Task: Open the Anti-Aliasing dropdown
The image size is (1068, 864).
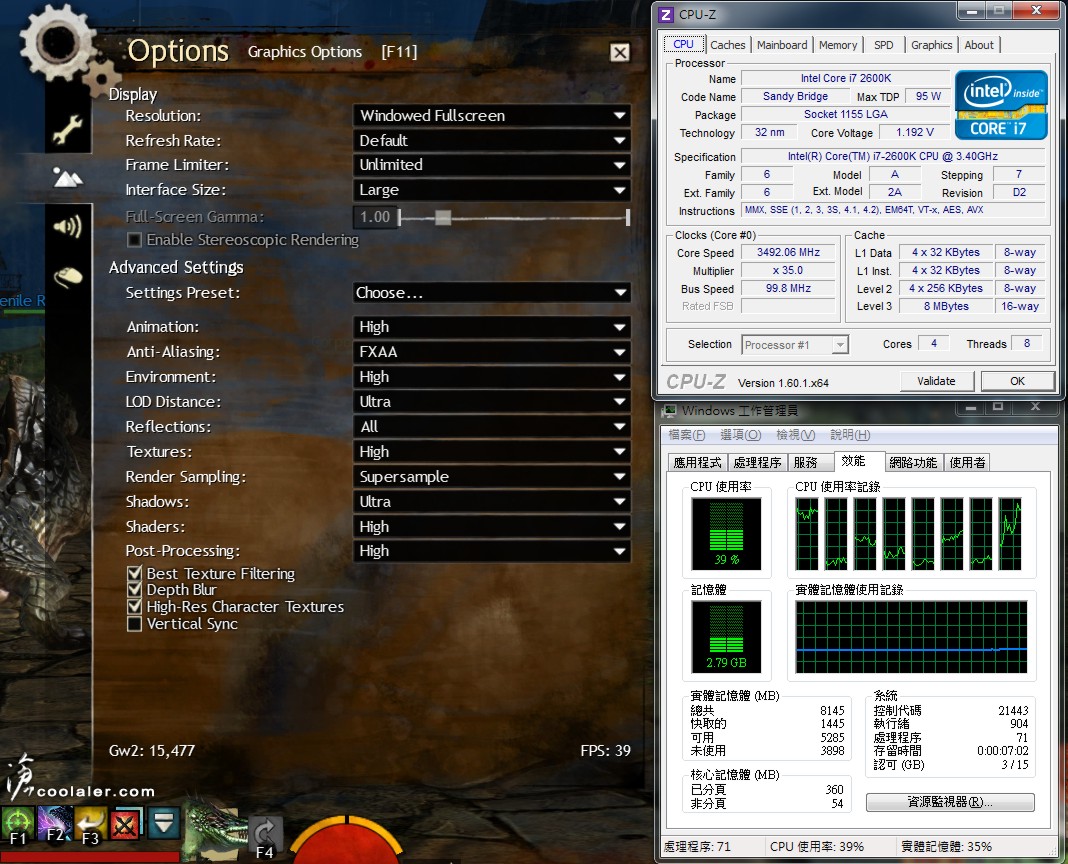Action: click(x=491, y=352)
